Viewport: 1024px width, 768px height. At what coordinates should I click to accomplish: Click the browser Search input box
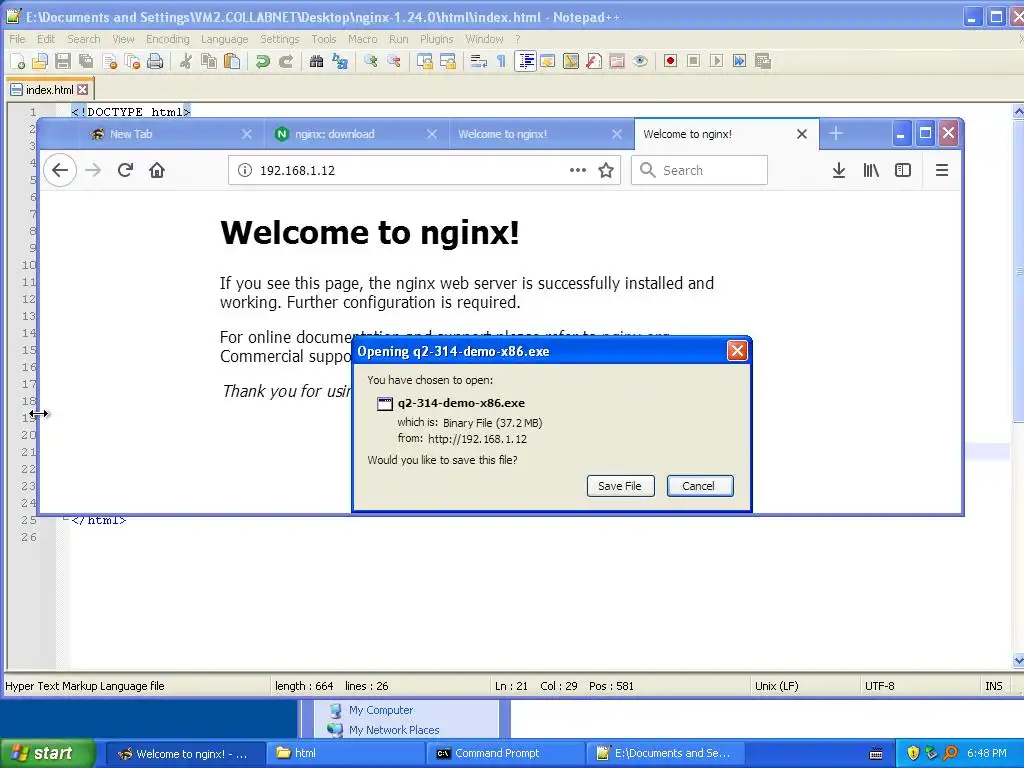tap(699, 170)
